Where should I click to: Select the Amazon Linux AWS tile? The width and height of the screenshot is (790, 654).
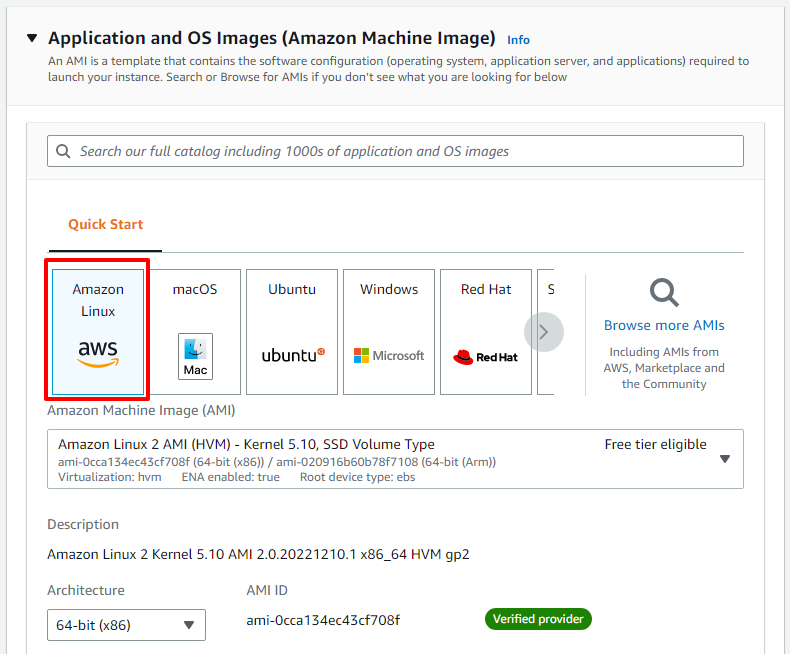[x=98, y=332]
